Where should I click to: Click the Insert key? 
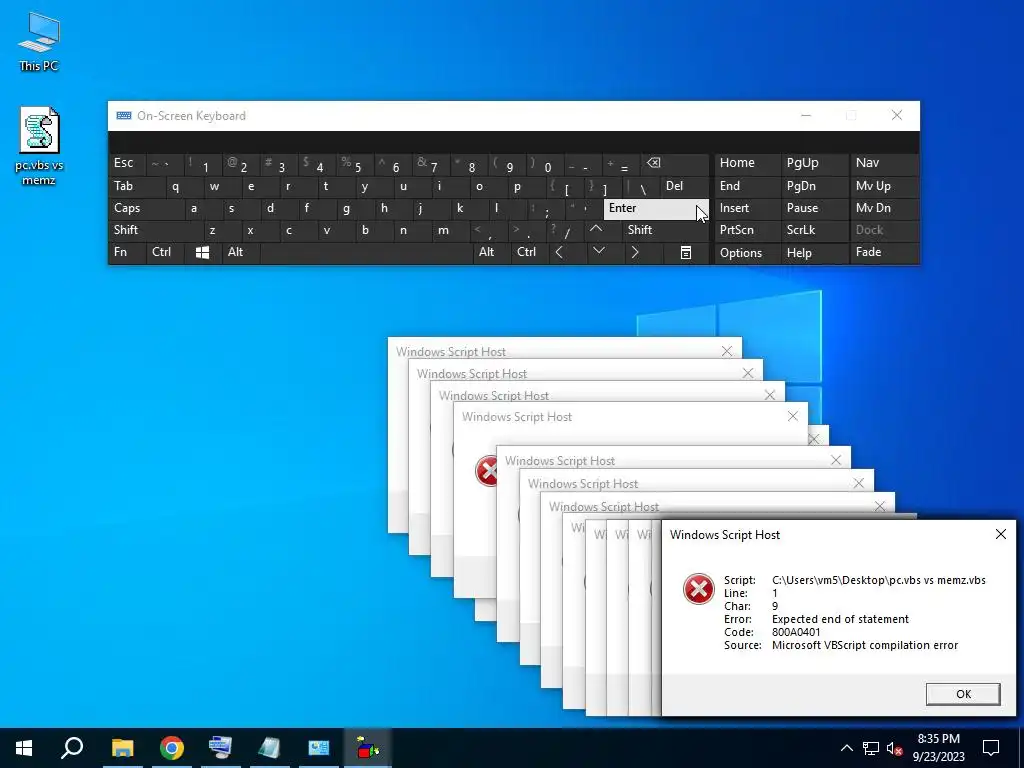coord(747,208)
